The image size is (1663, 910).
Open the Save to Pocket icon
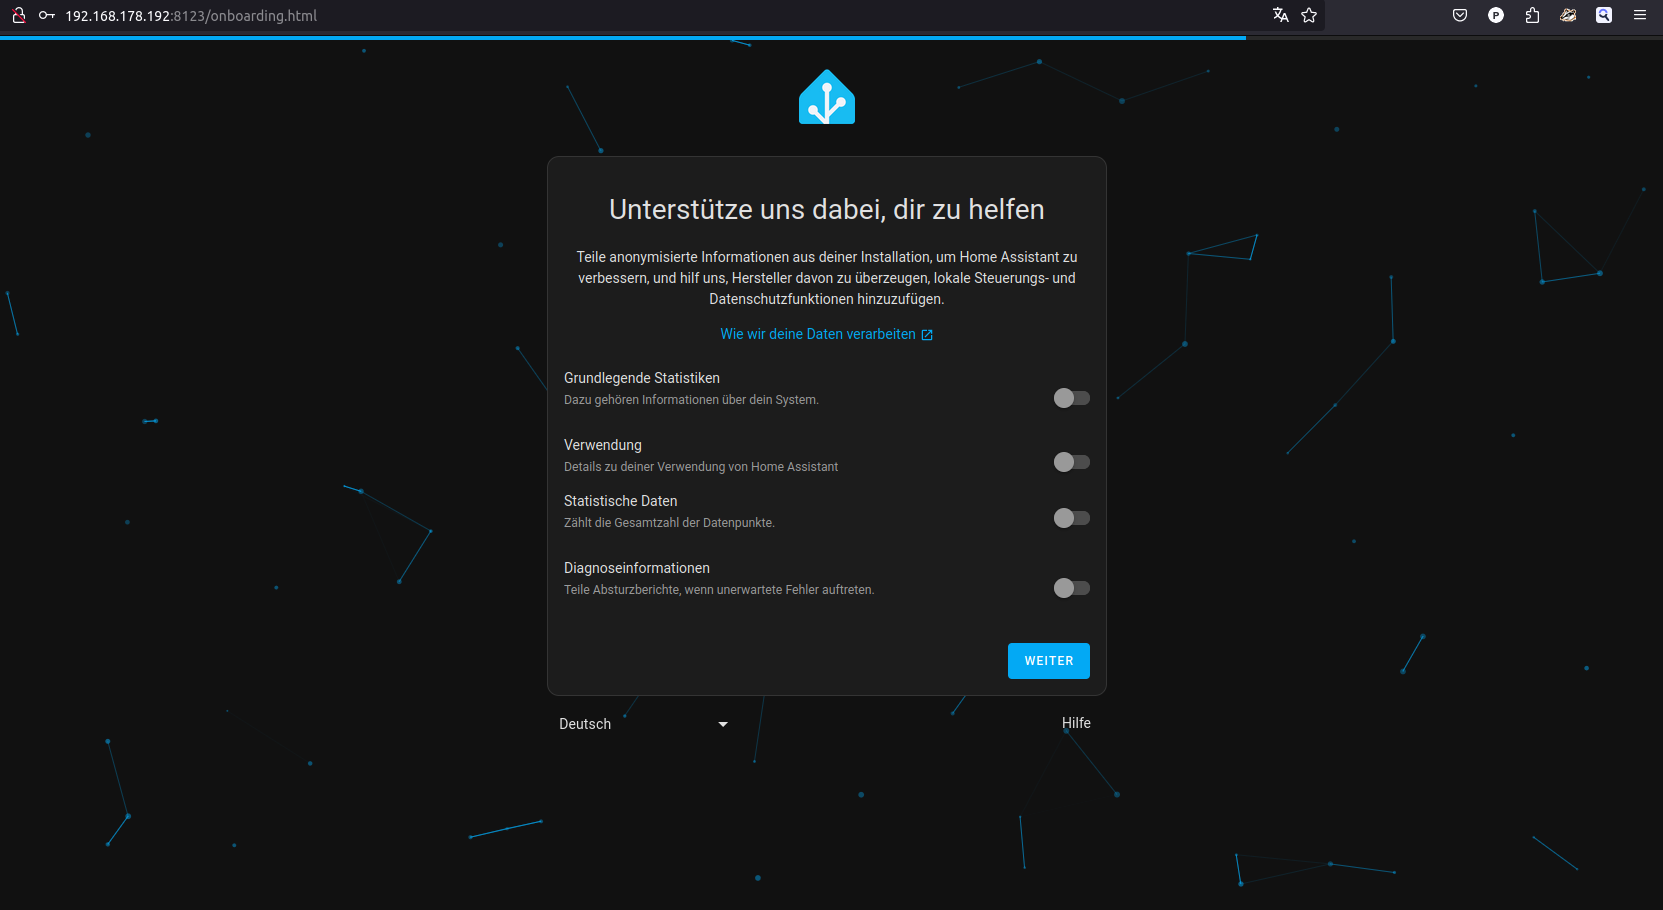click(1460, 15)
